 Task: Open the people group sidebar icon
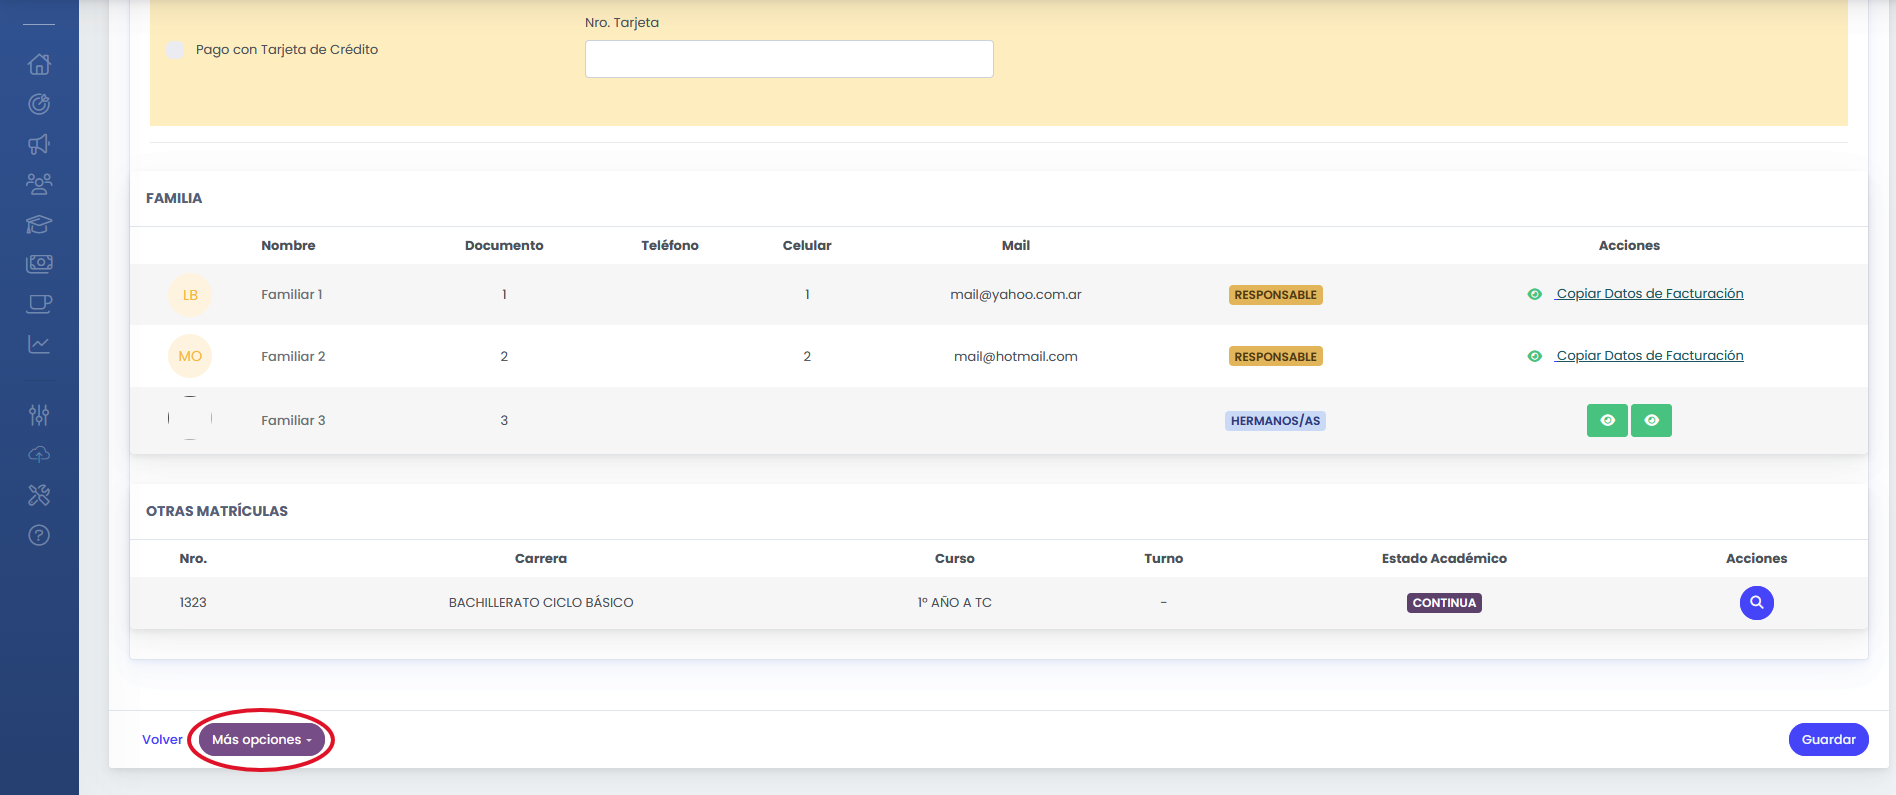(x=39, y=184)
